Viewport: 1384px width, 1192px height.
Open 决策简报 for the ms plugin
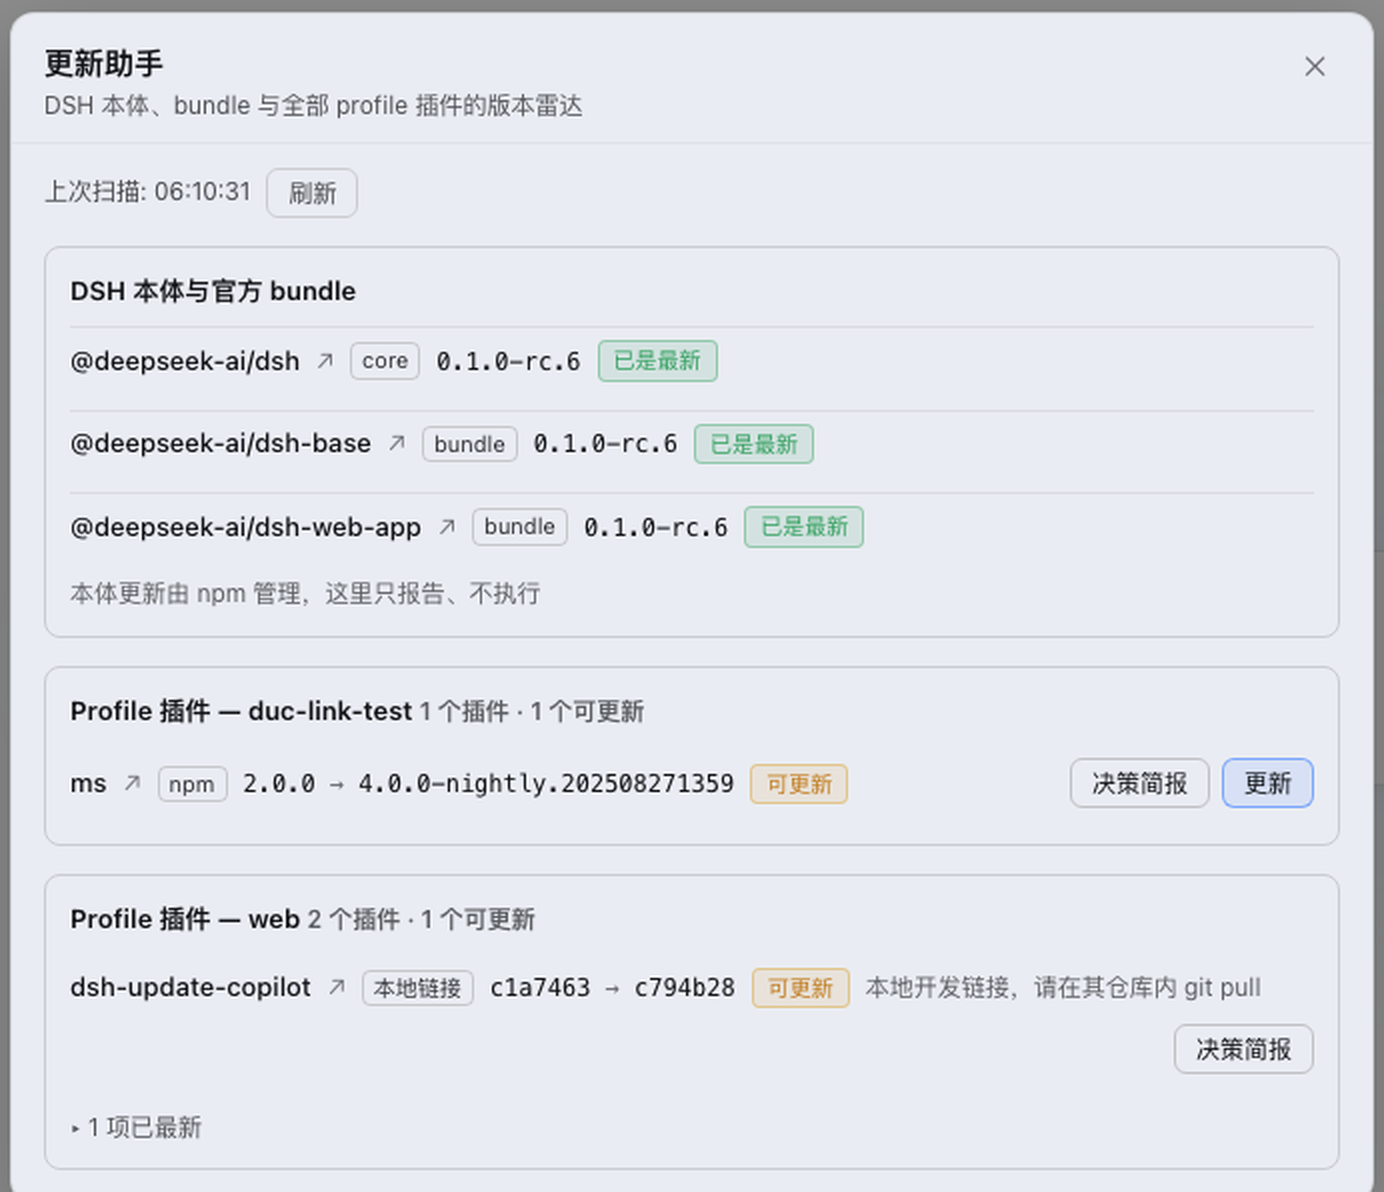(x=1139, y=783)
